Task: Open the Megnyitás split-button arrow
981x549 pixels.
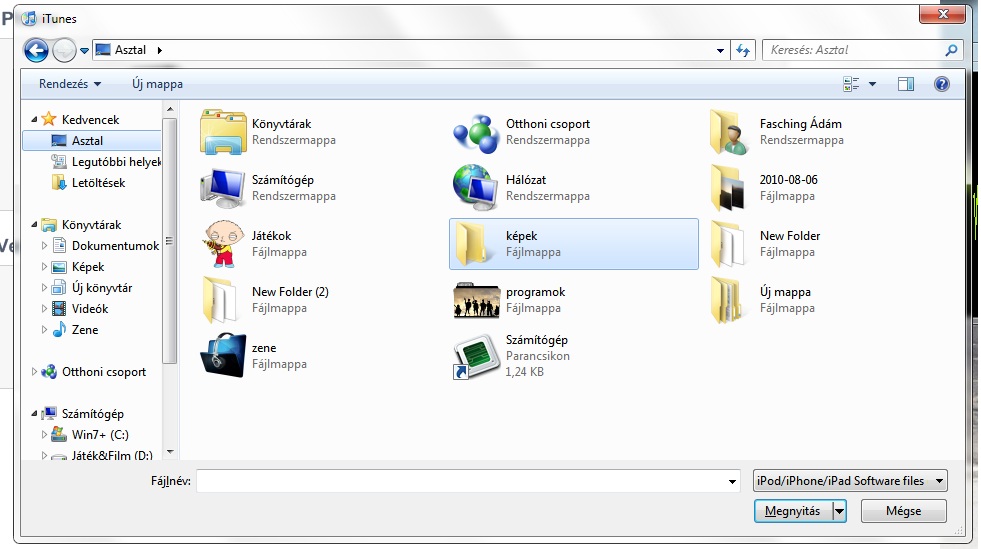Action: click(839, 511)
